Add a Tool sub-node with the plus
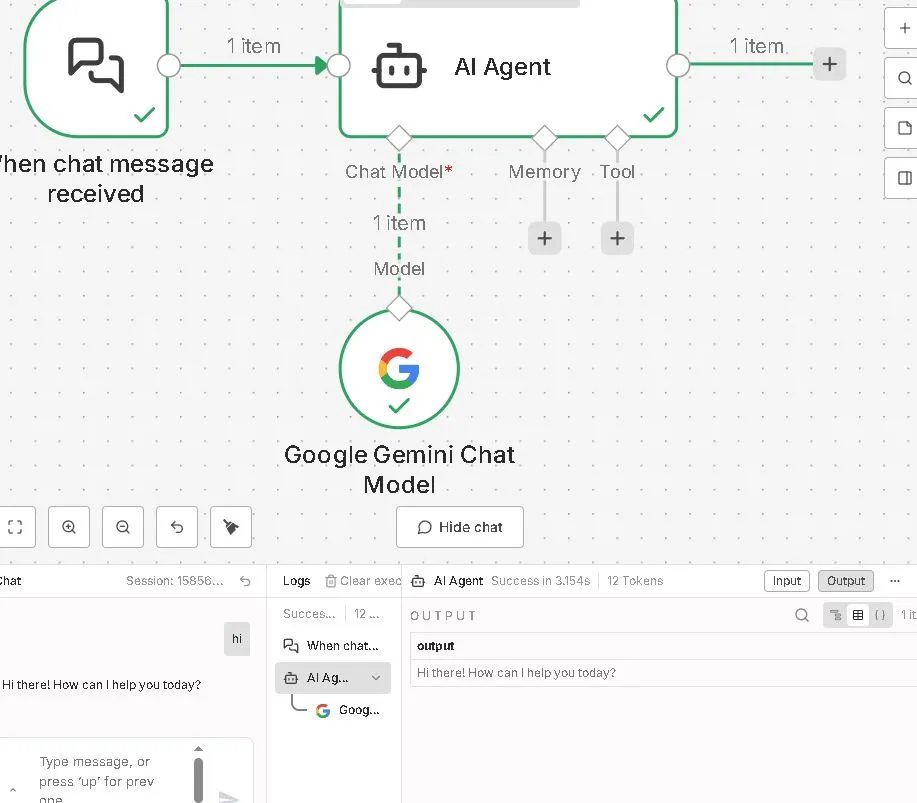This screenshot has width=917, height=803. 617,238
